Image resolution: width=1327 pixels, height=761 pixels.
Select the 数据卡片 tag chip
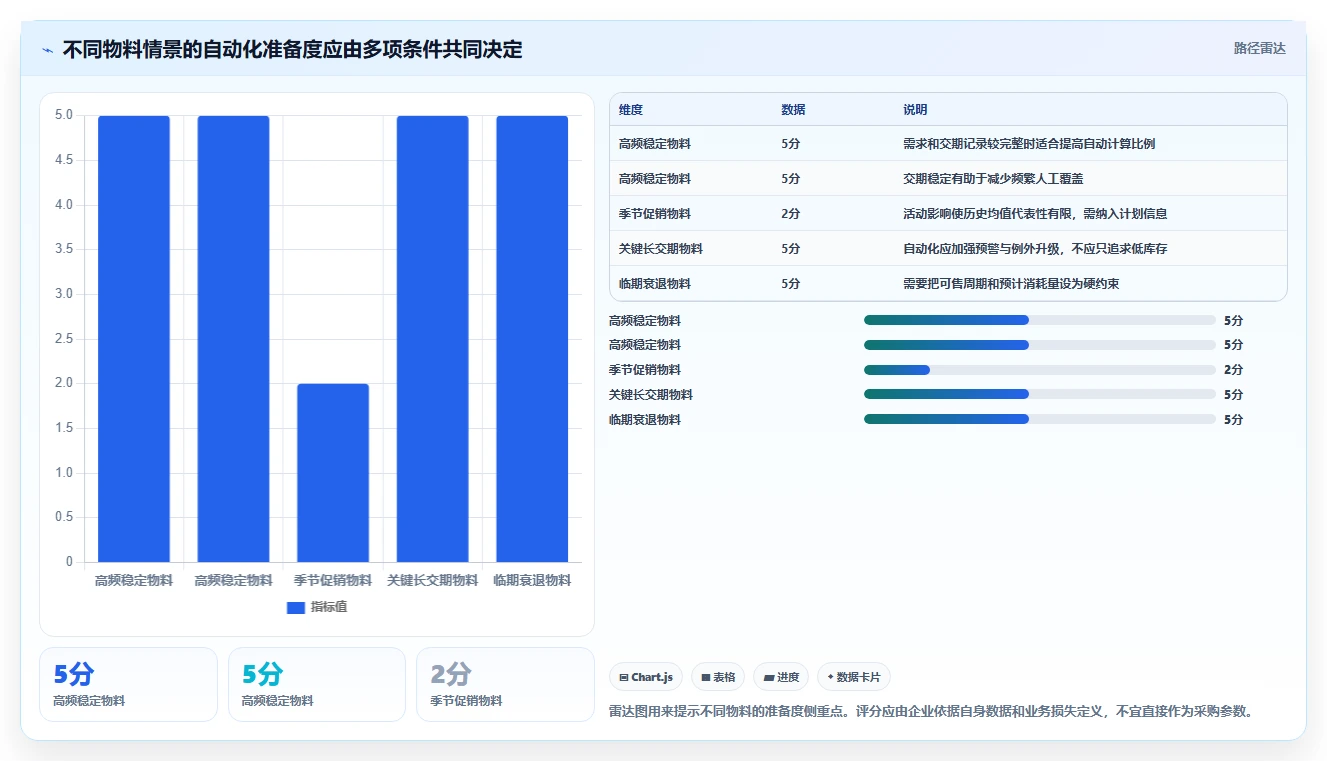pyautogui.click(x=854, y=677)
